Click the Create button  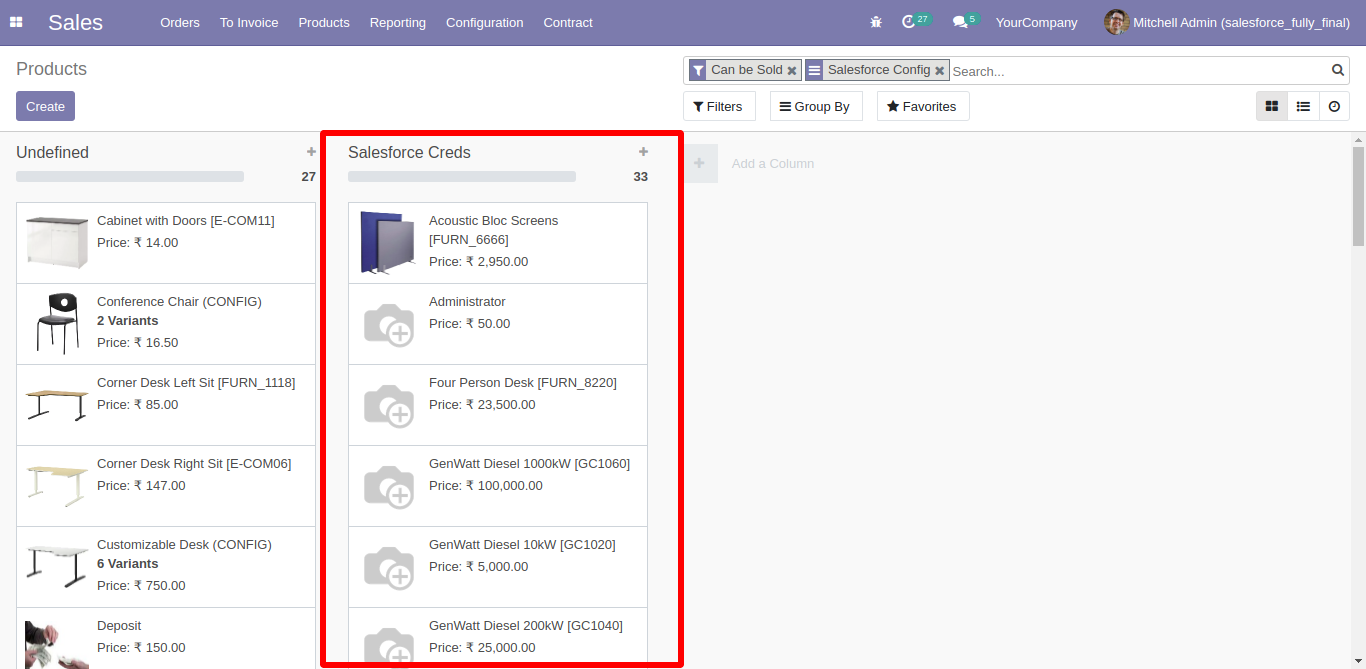45,106
